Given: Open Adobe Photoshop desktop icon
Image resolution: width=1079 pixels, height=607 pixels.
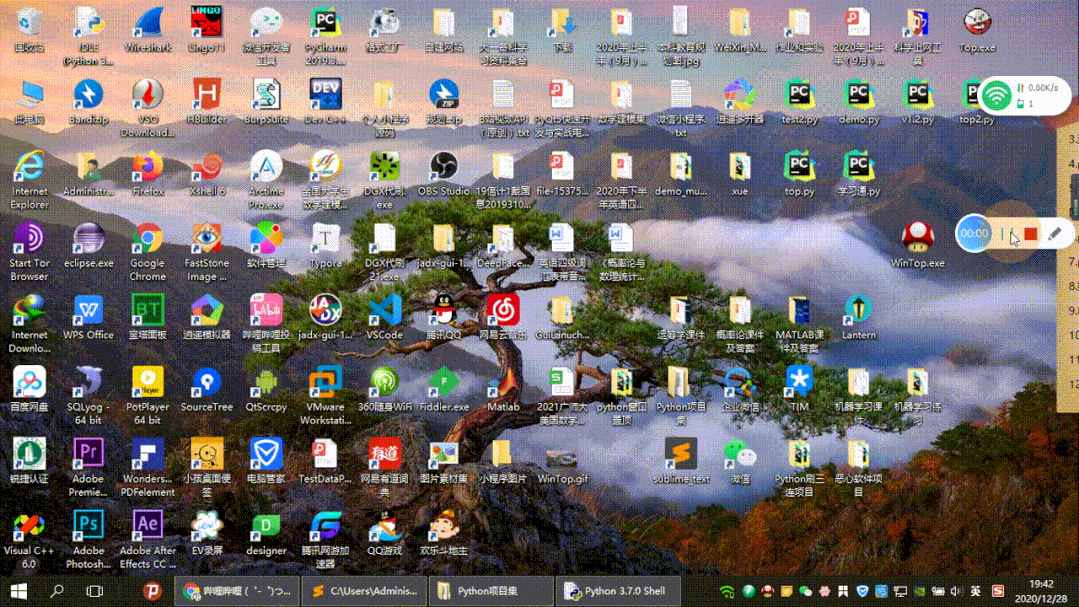Looking at the screenshot, I should (x=88, y=539).
